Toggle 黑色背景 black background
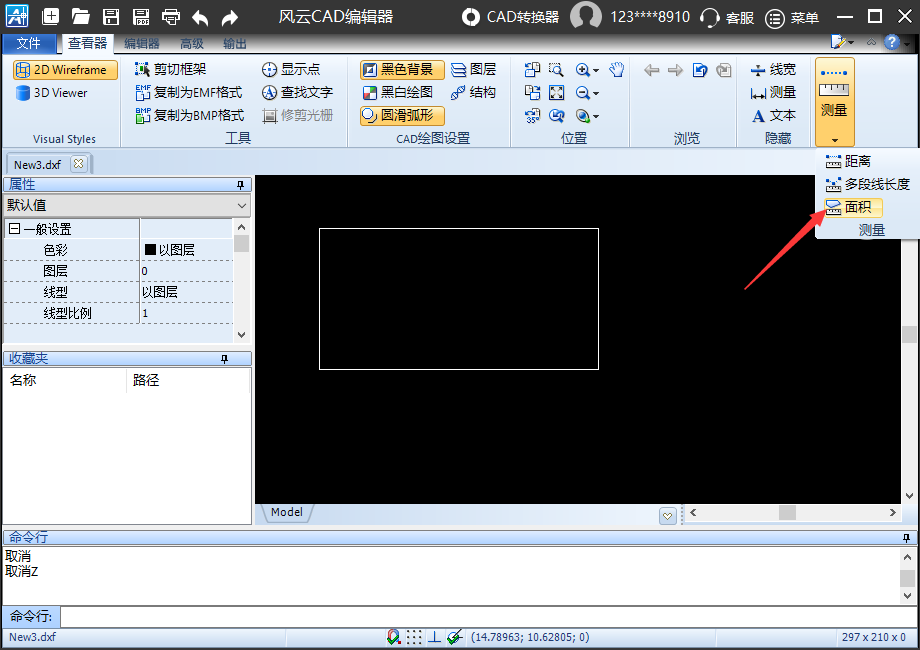Screen dimensions: 920x650 (402, 70)
